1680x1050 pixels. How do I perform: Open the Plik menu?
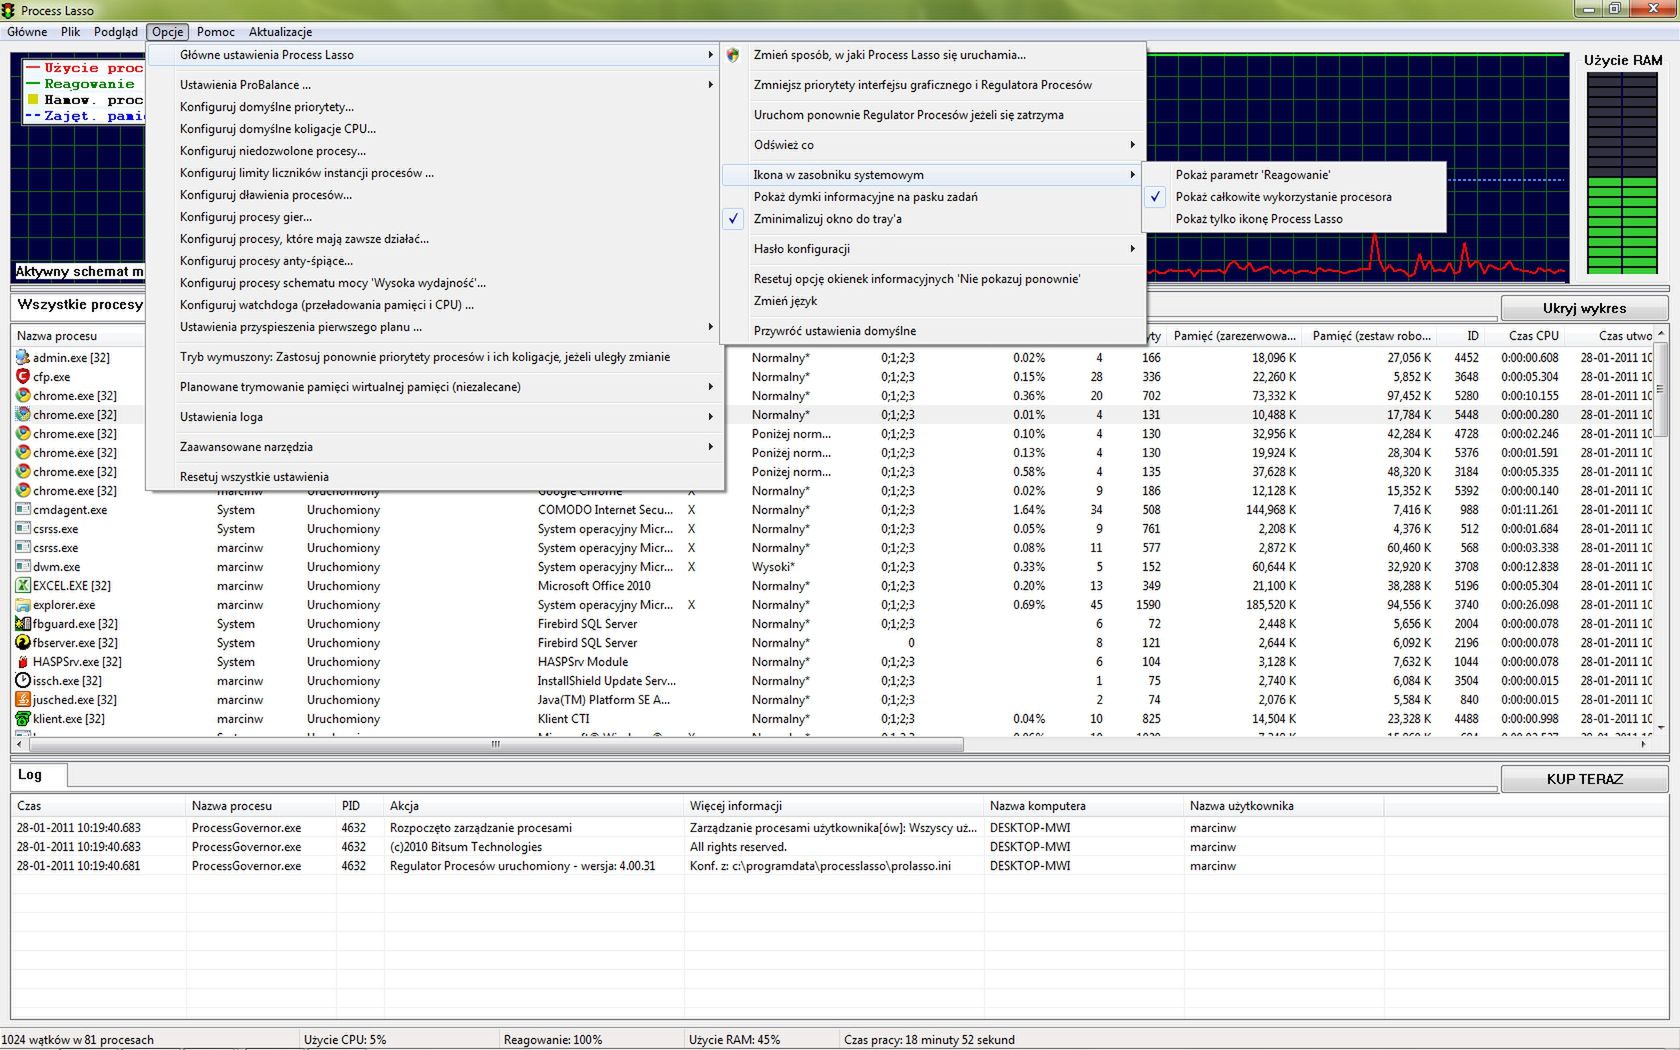click(70, 32)
